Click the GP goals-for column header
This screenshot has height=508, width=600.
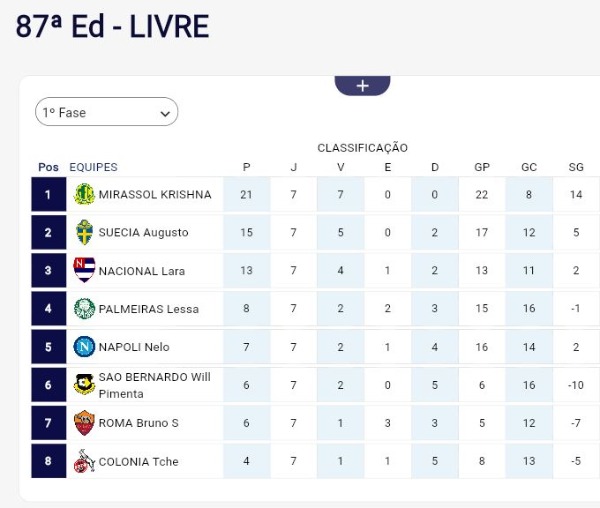click(482, 167)
